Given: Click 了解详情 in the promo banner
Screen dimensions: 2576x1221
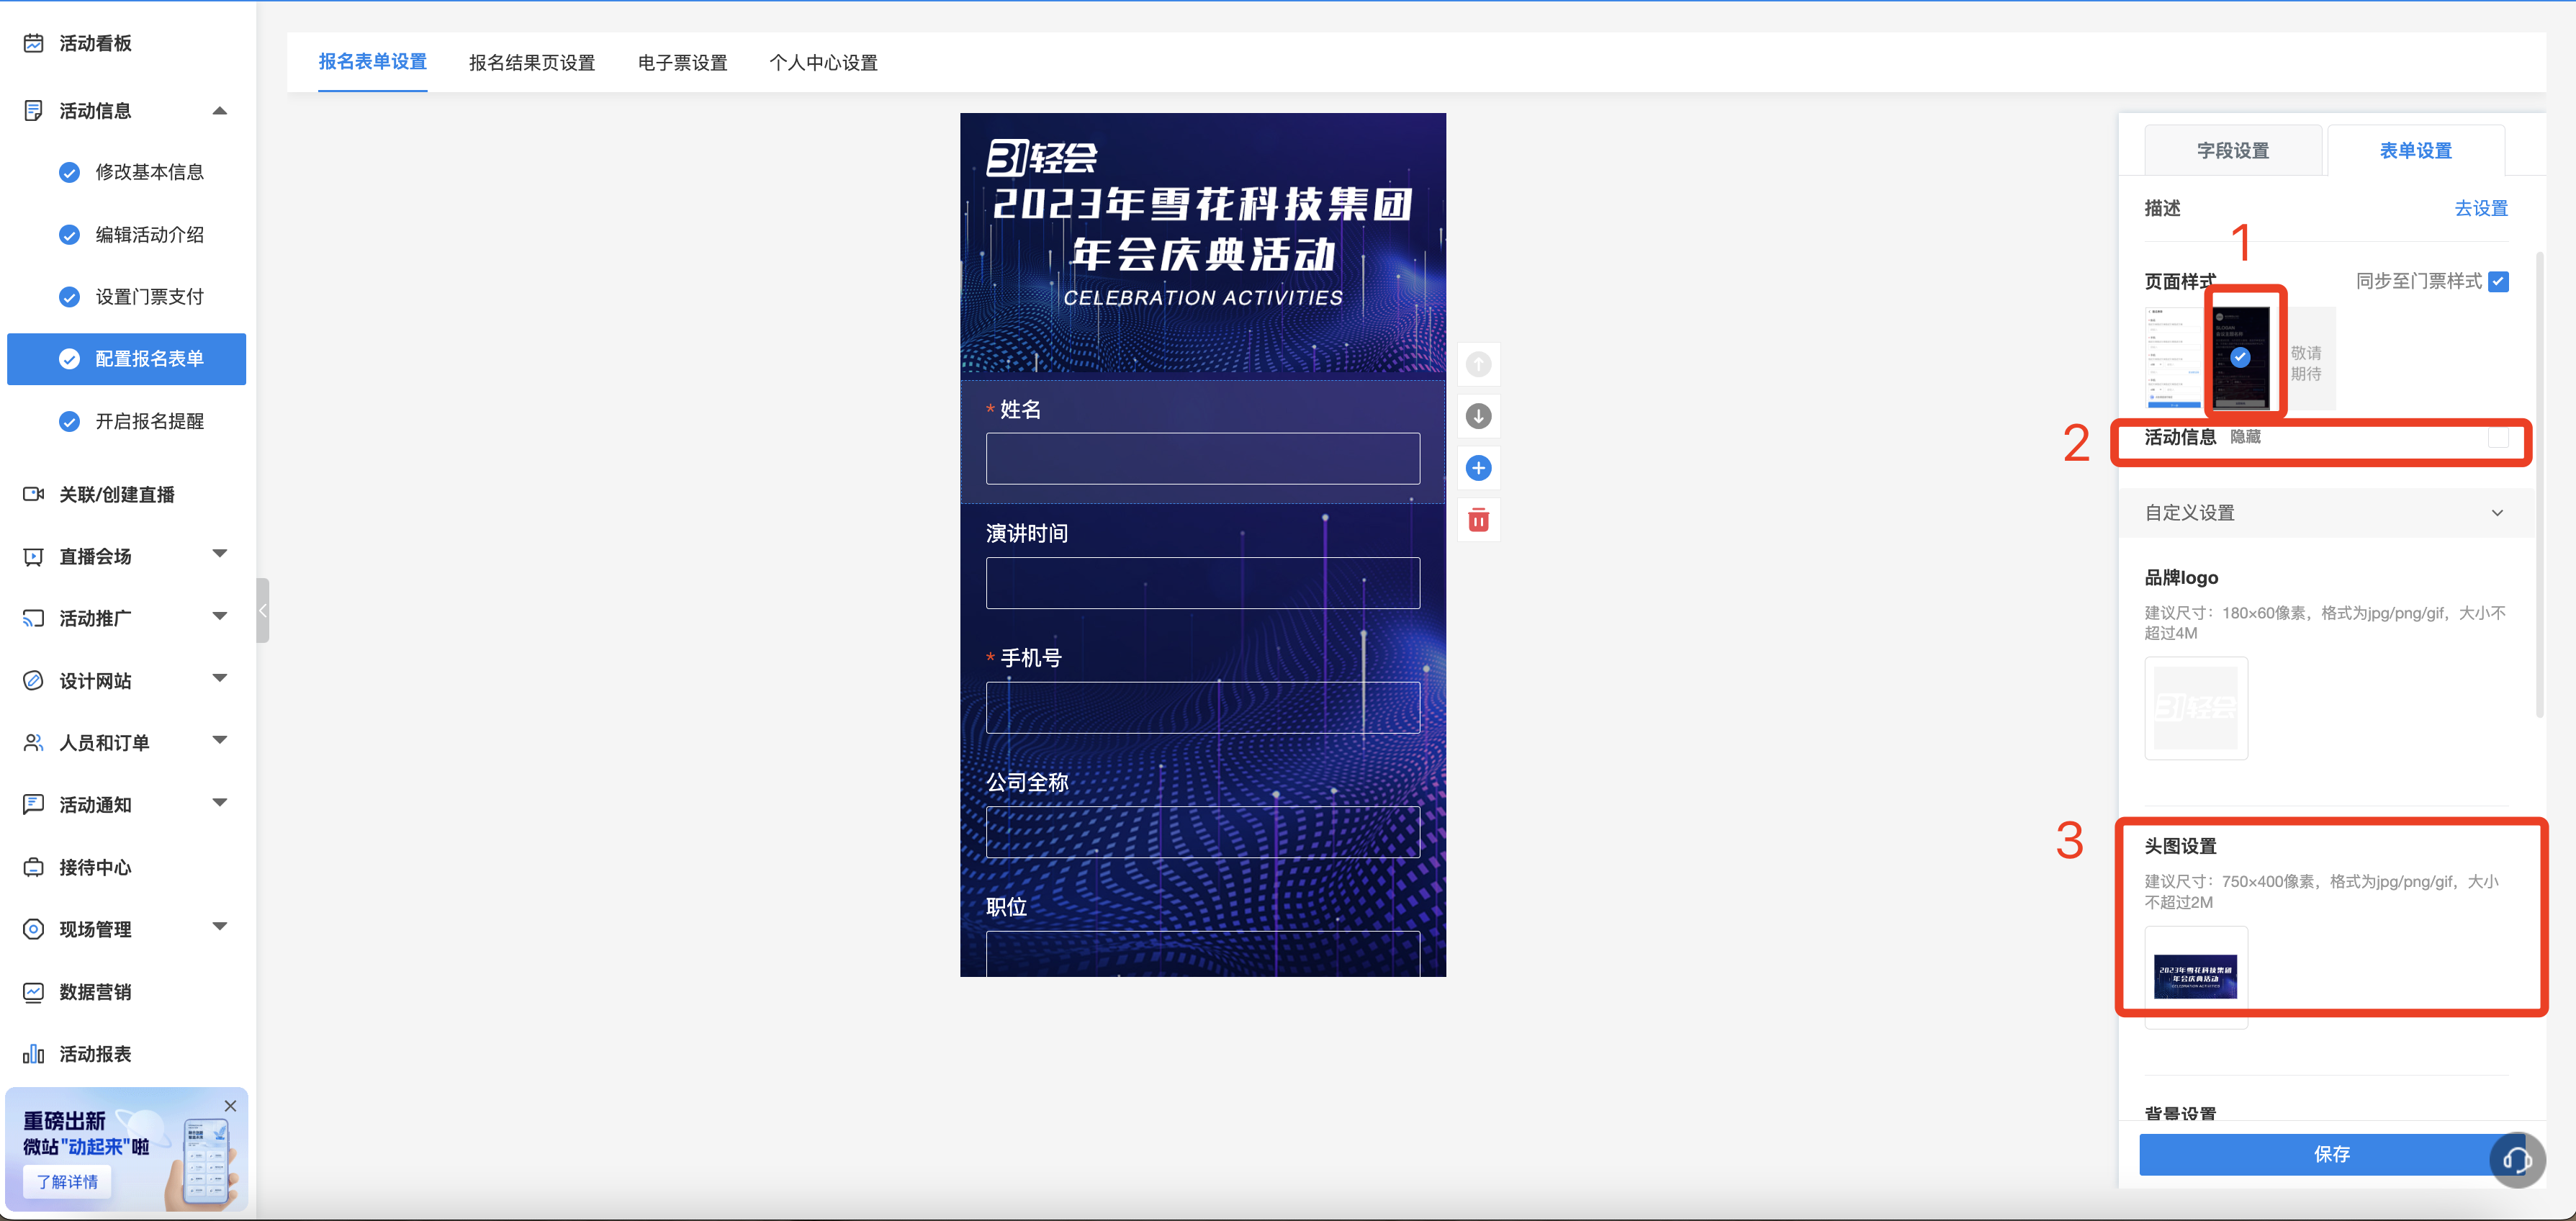Looking at the screenshot, I should pyautogui.click(x=68, y=1182).
